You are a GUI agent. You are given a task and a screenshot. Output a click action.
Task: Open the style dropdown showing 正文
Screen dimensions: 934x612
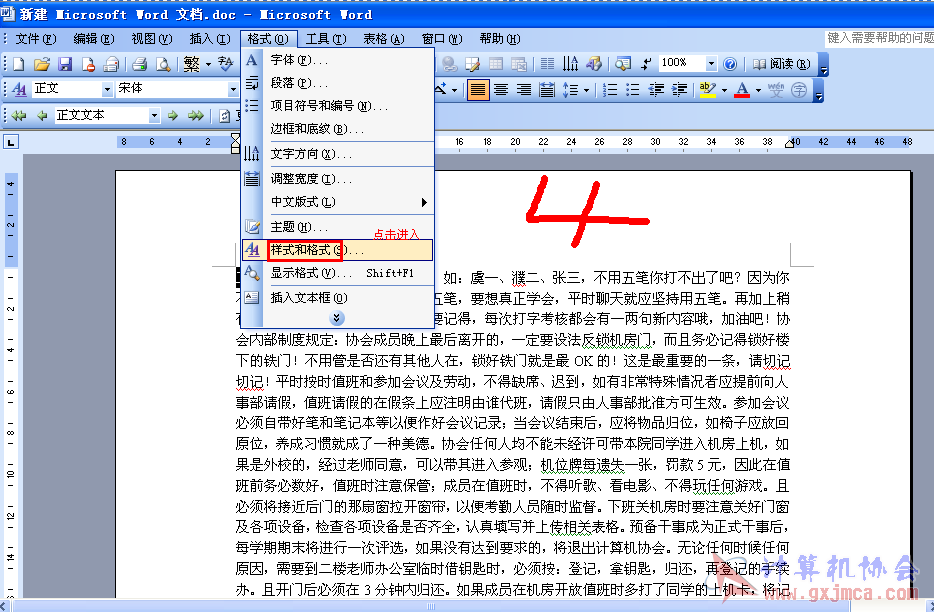(107, 89)
